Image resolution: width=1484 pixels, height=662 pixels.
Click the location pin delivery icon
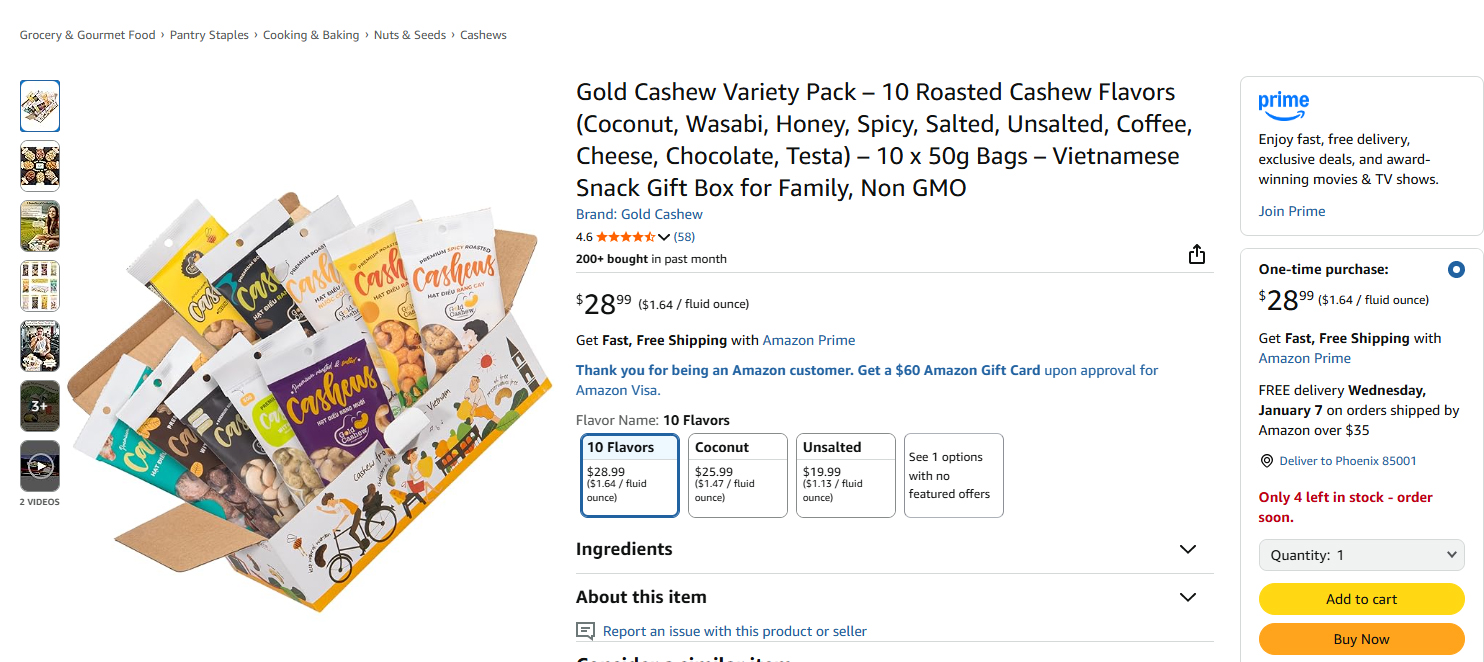tap(1267, 461)
